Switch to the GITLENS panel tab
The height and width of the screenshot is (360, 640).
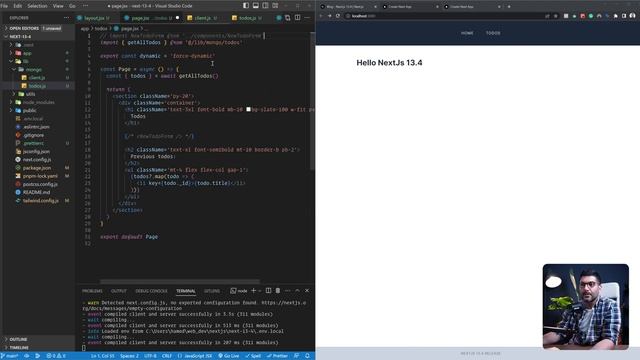tap(212, 291)
